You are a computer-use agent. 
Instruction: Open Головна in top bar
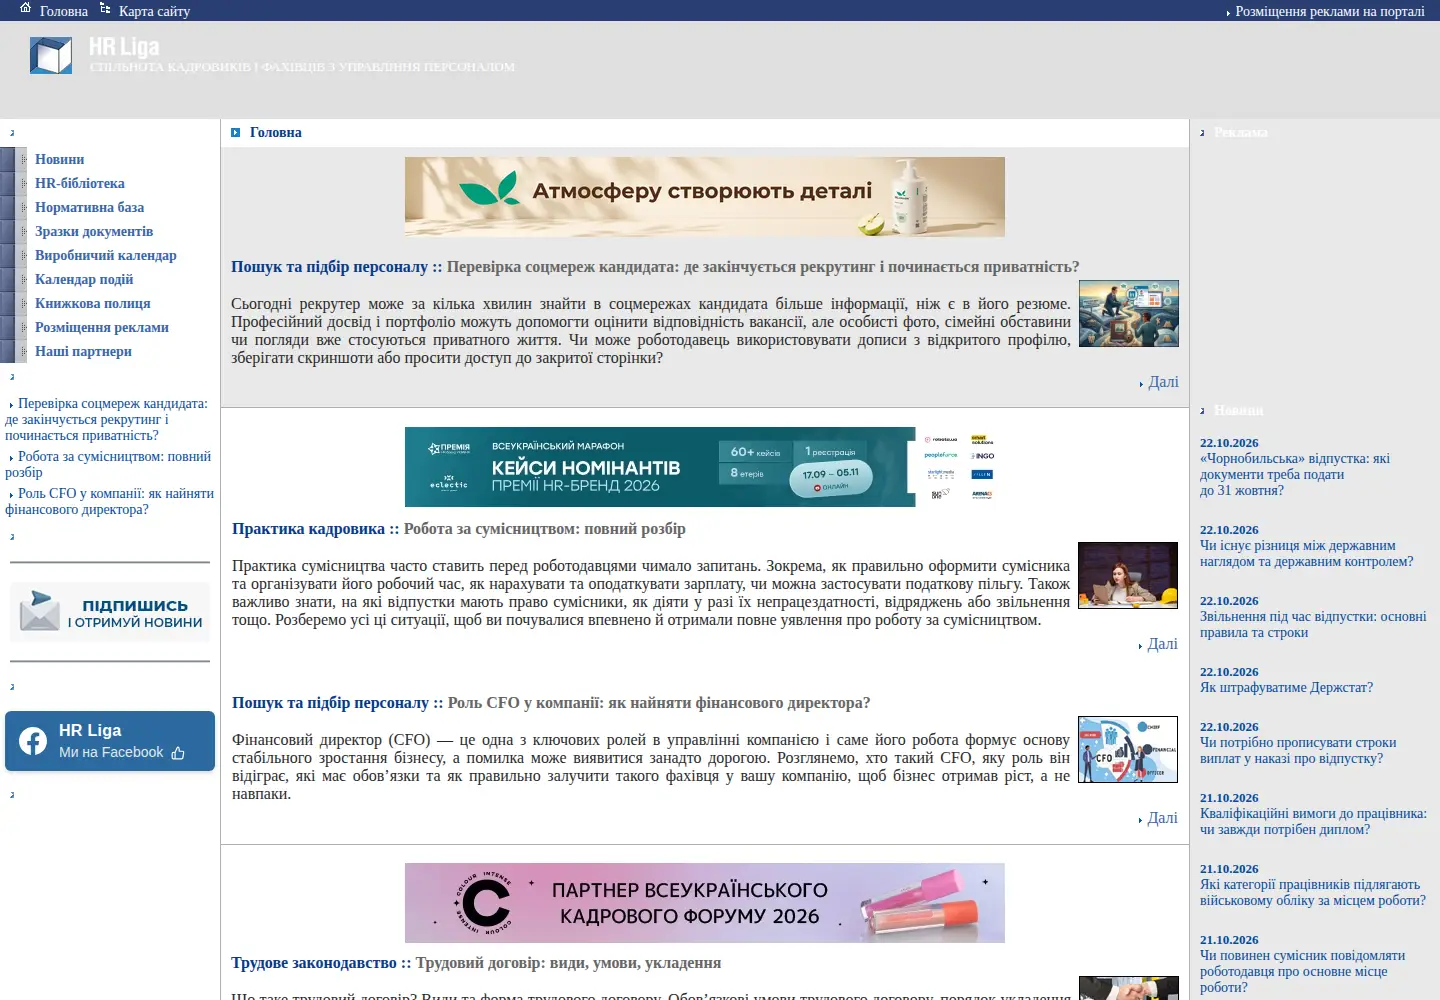(64, 11)
